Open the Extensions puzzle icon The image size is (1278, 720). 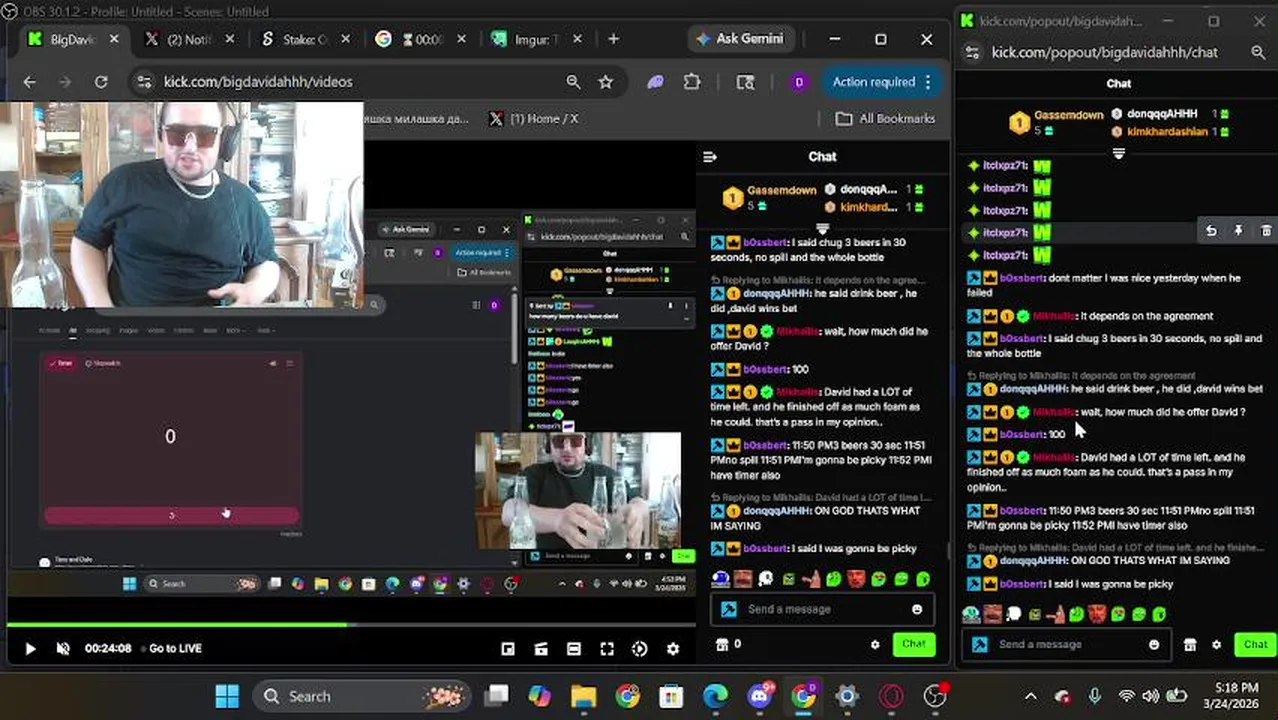coord(692,82)
